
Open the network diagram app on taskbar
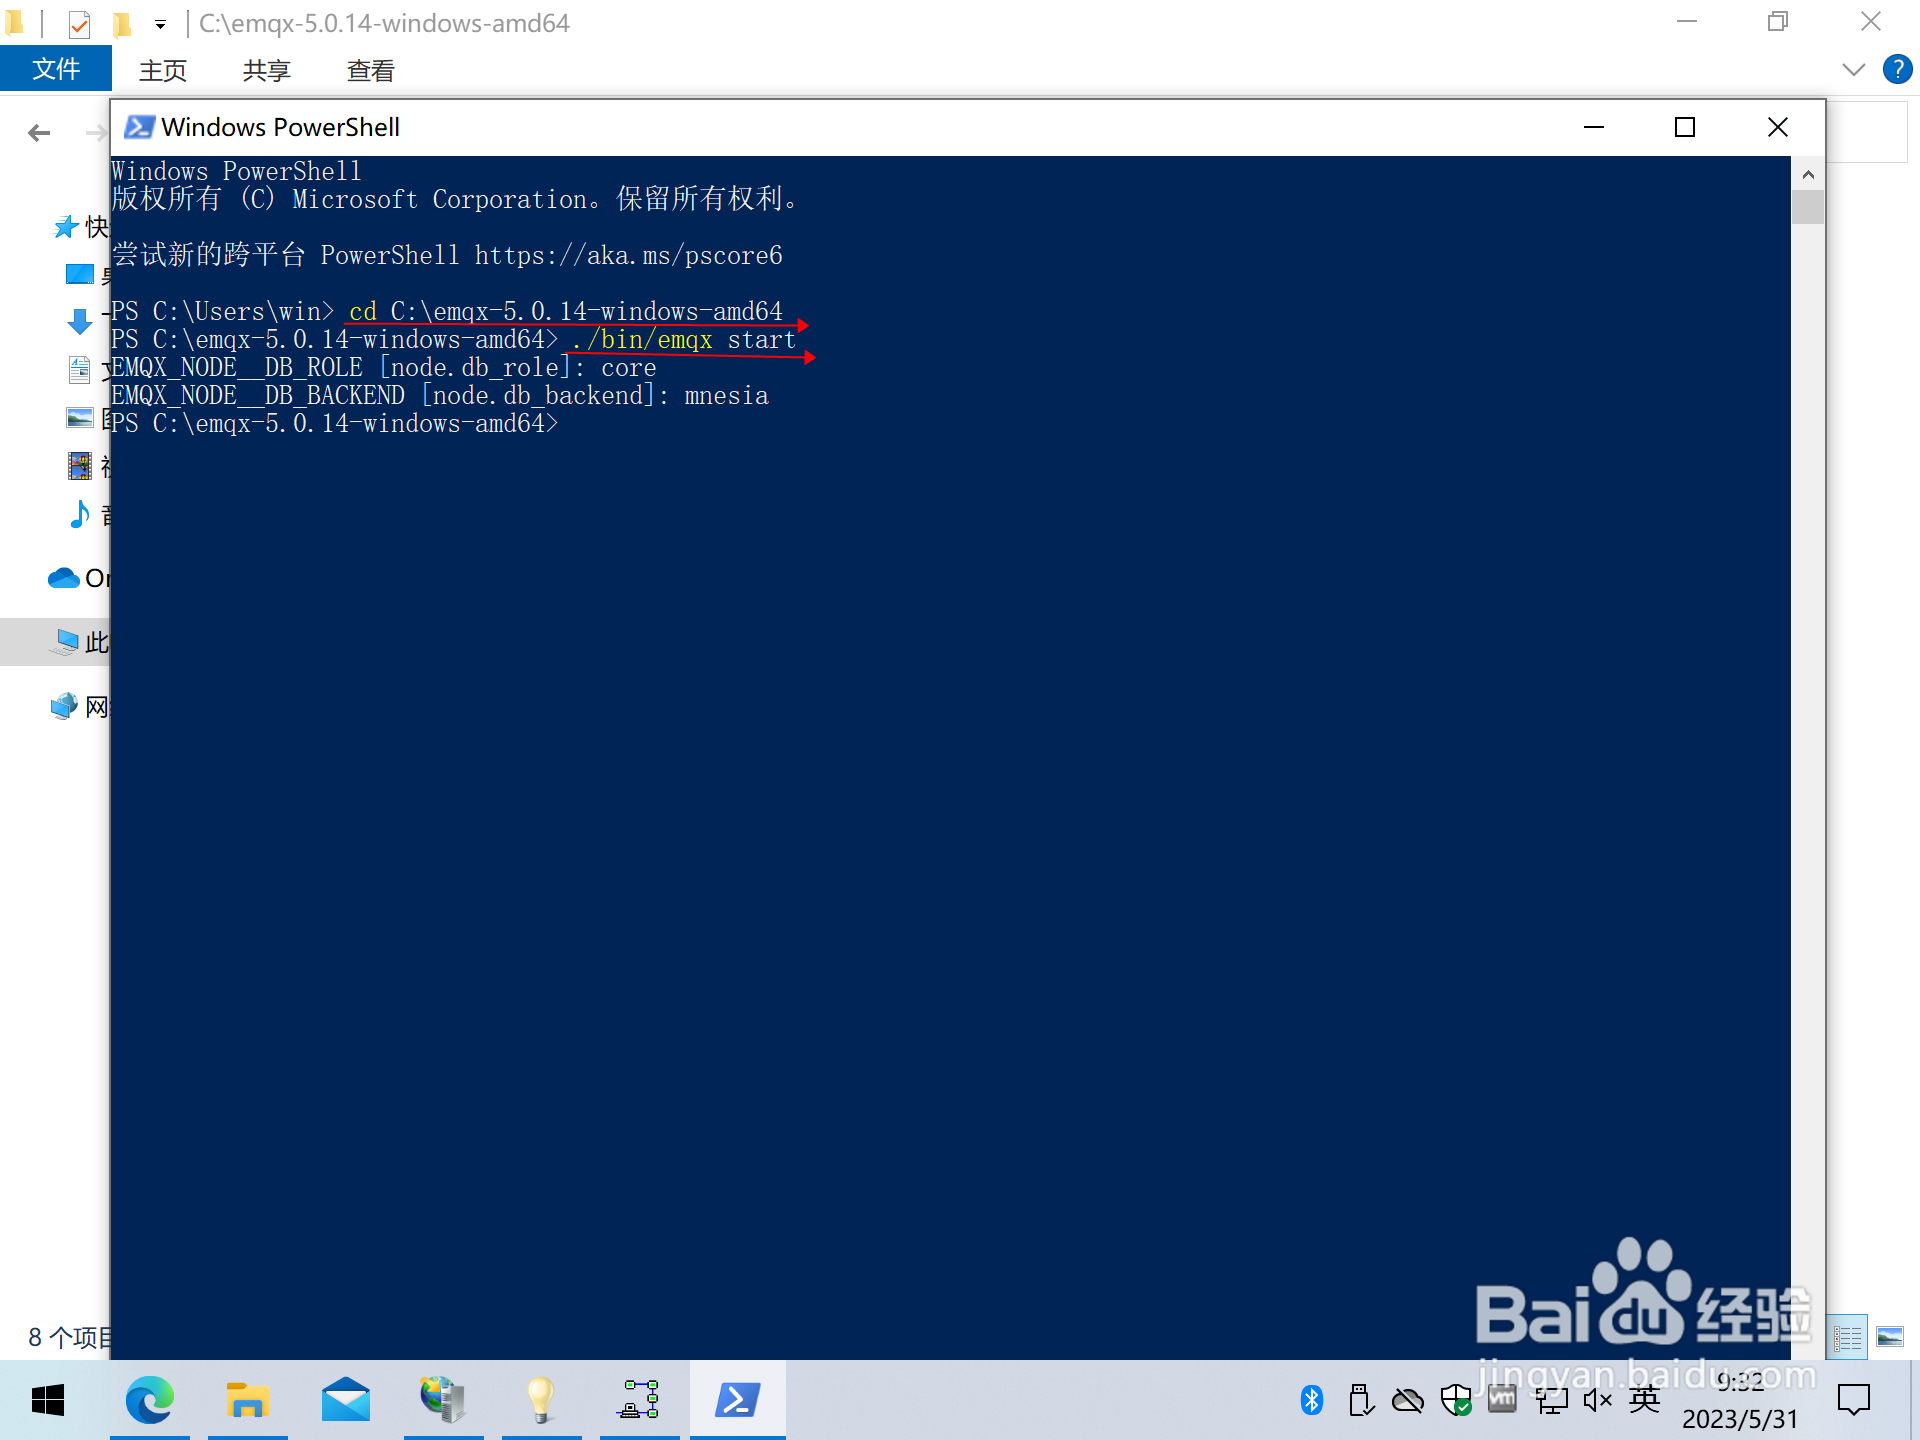coord(639,1400)
